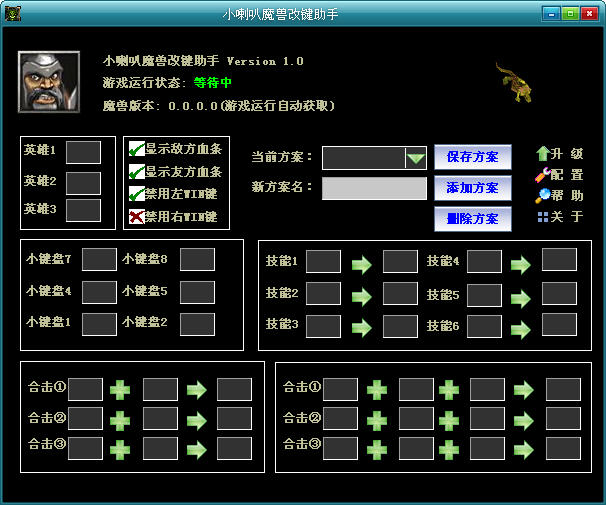The image size is (606, 505).
Task: Click the 等待中 status text
Action: coord(213,83)
